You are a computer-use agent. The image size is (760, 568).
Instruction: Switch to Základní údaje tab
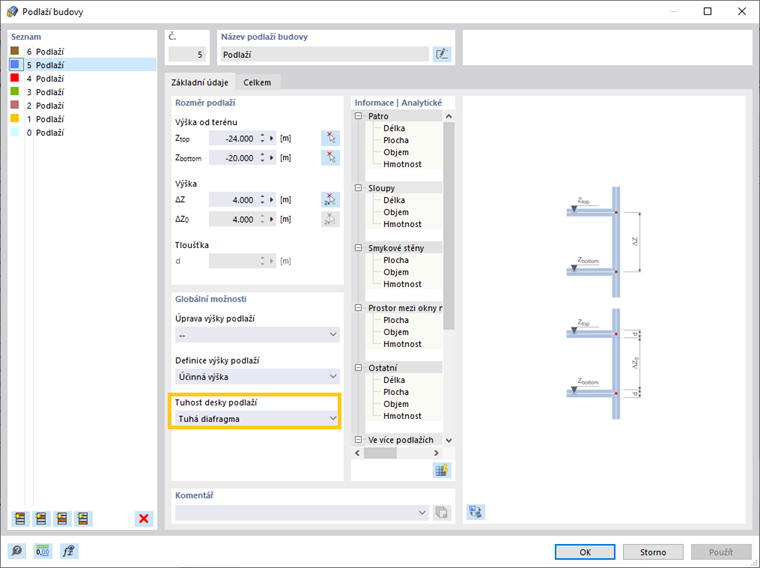coord(200,82)
